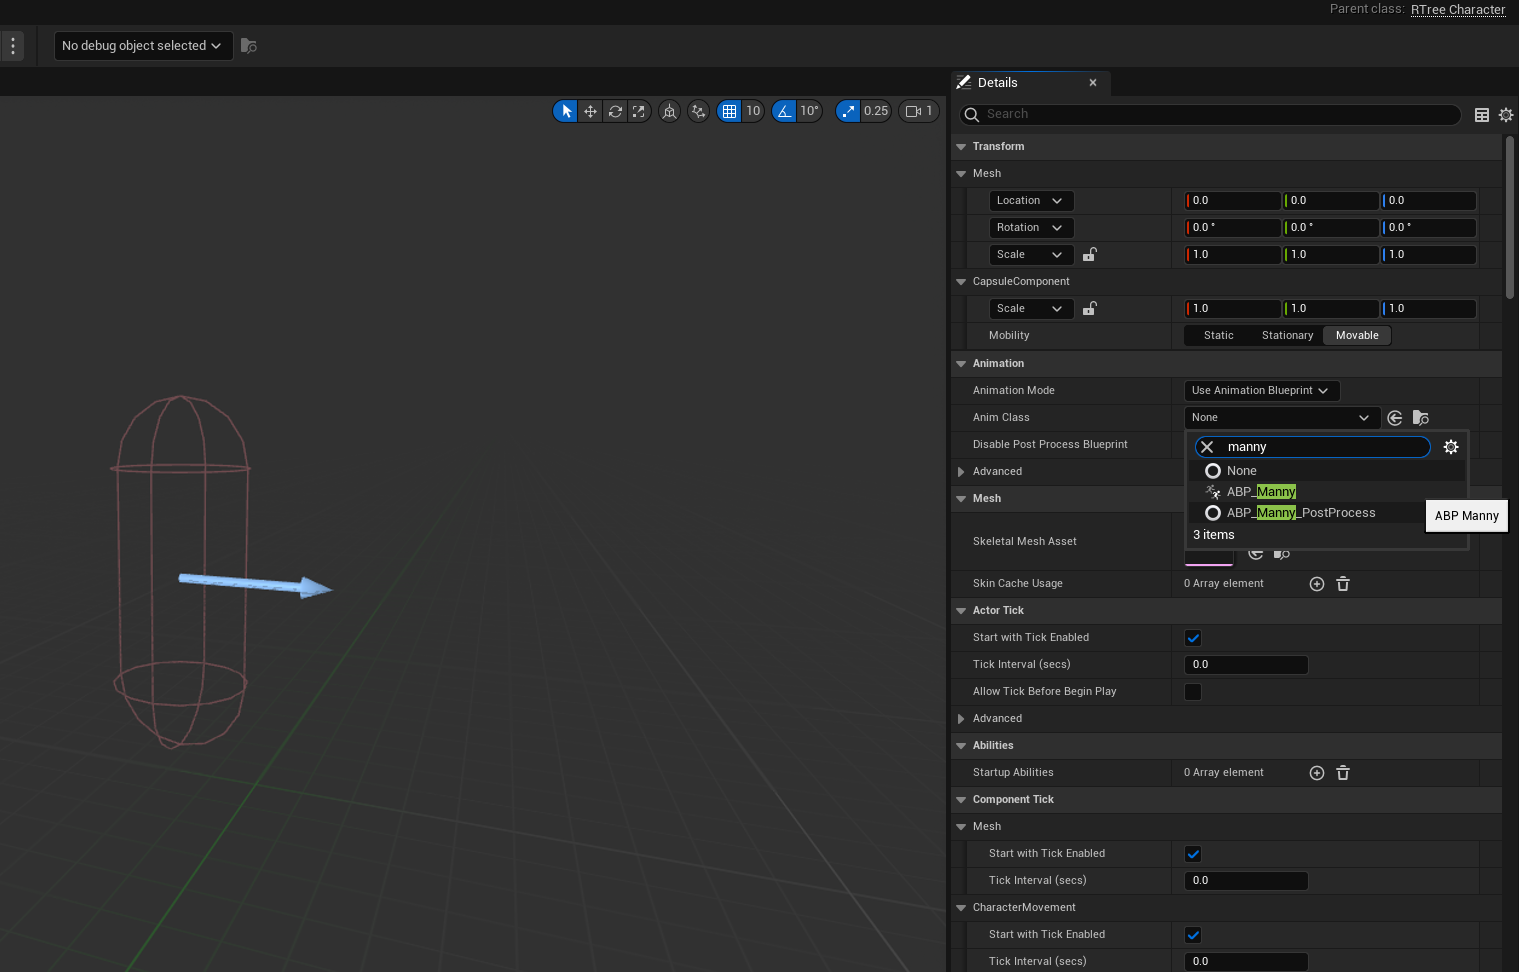Open Animation Mode dropdown

tap(1261, 391)
